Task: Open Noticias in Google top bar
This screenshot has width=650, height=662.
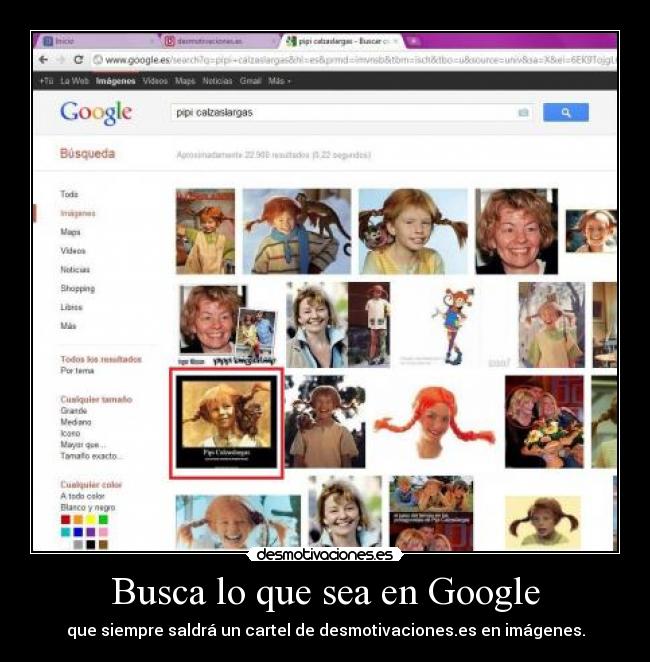Action: tap(217, 81)
